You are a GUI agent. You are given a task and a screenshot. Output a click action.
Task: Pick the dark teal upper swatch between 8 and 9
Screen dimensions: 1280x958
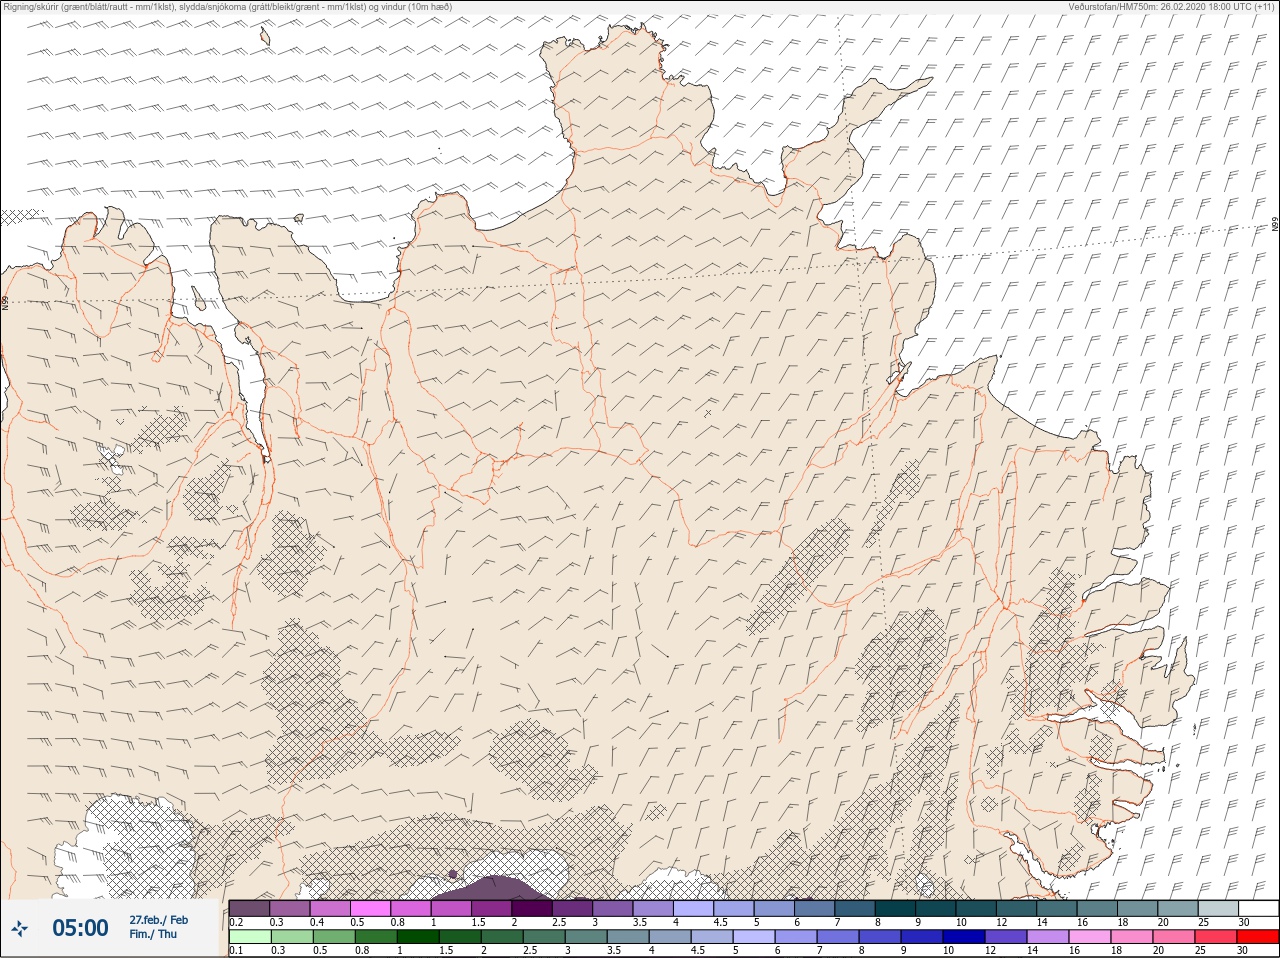pos(895,908)
